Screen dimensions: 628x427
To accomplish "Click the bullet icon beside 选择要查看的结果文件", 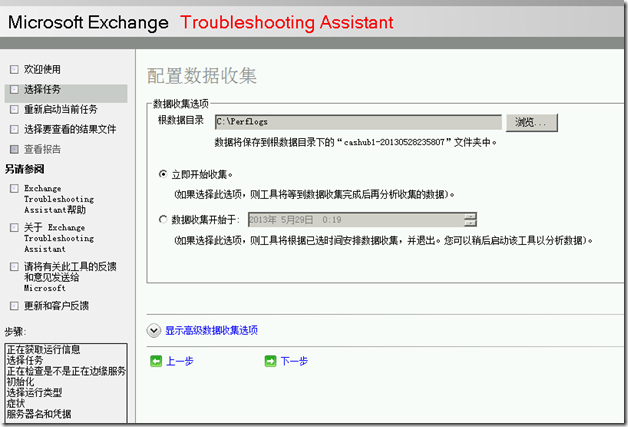I will click(x=14, y=129).
